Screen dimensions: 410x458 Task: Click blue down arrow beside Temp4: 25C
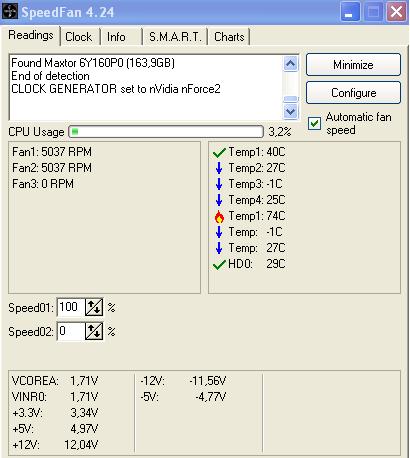(219, 200)
